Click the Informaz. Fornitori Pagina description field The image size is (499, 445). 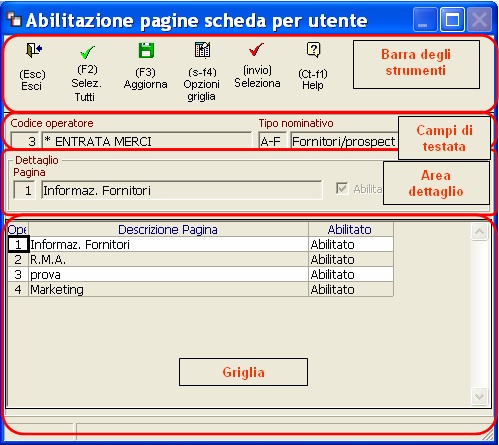click(x=182, y=190)
